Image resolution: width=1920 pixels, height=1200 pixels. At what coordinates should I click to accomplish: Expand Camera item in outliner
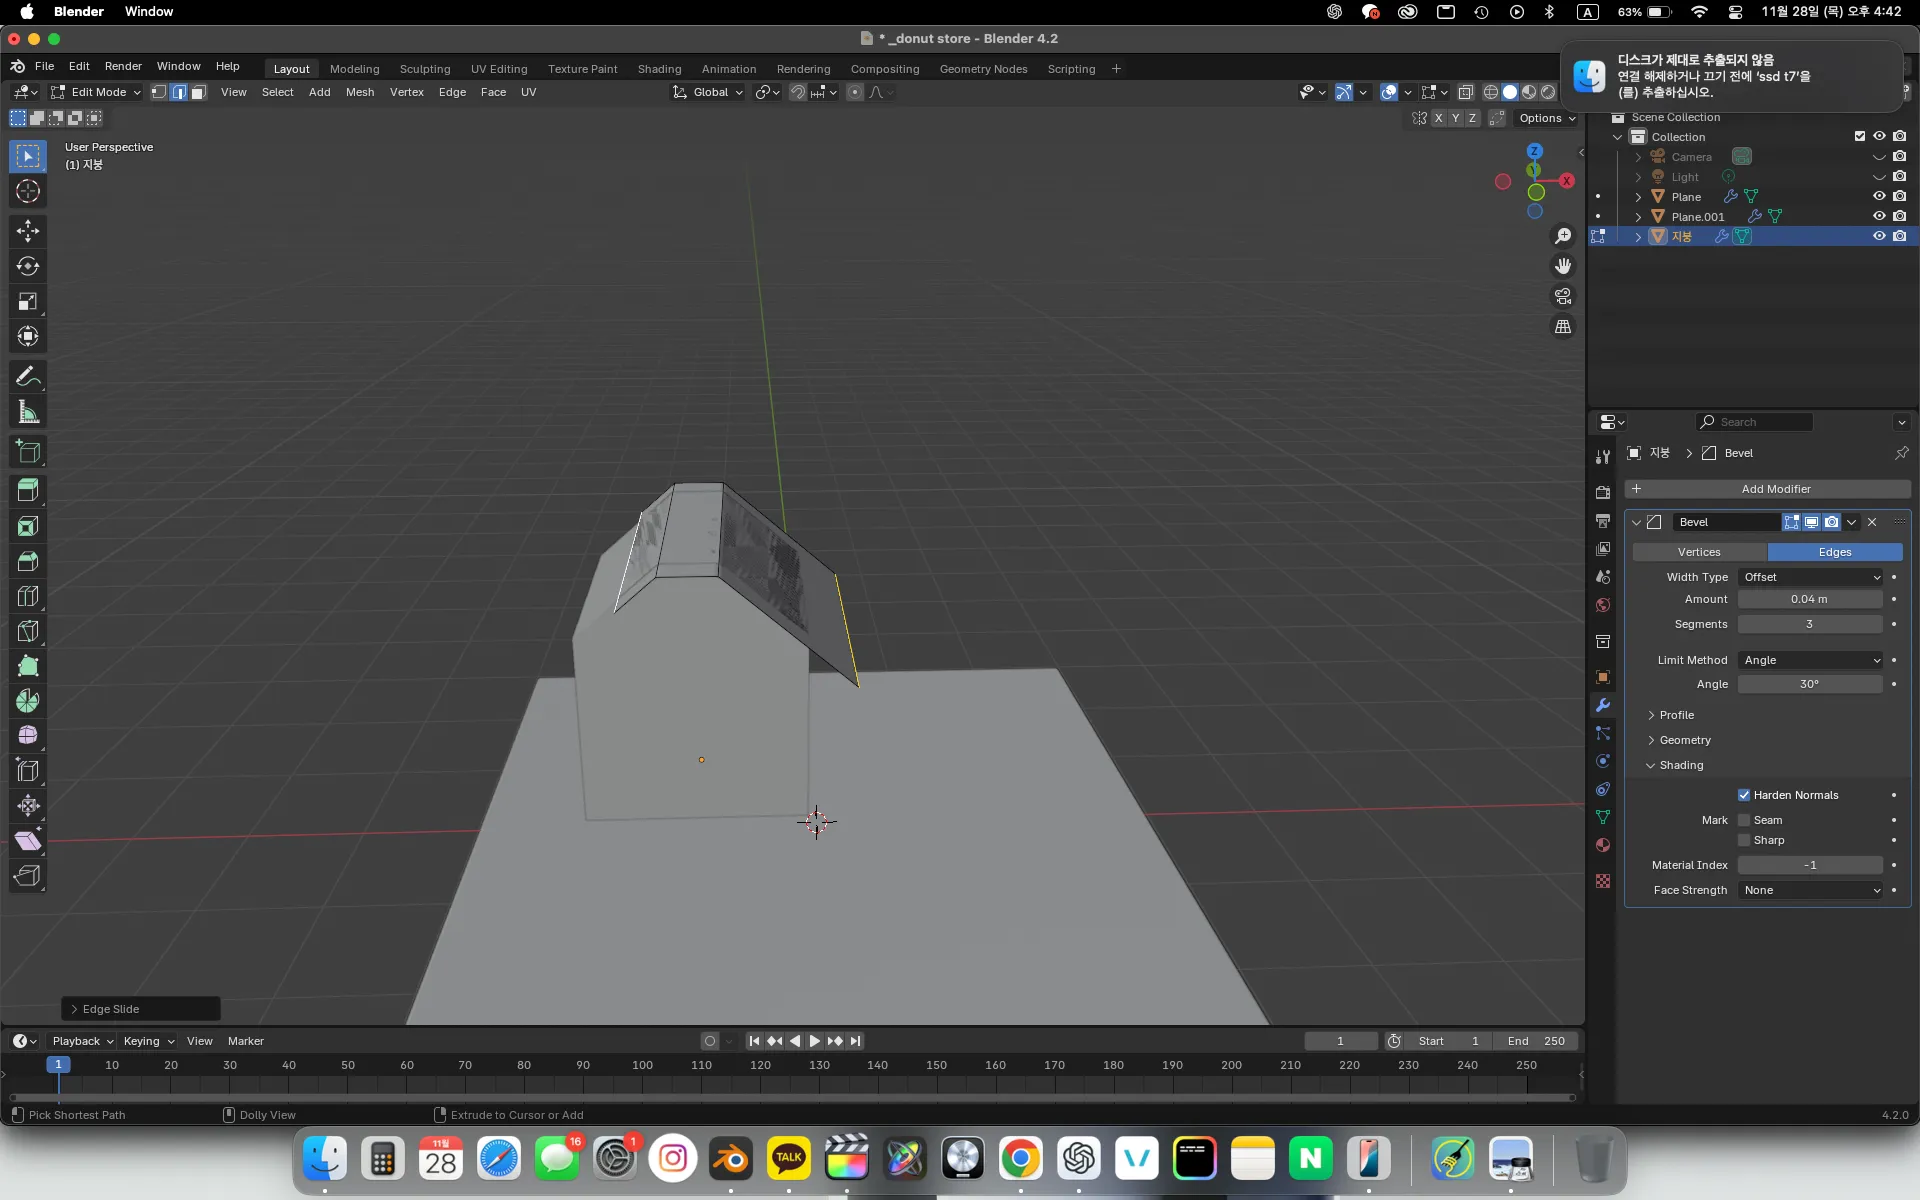tap(1638, 157)
